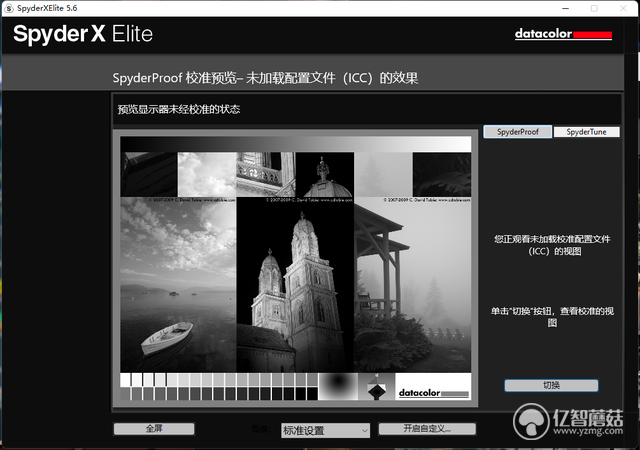Click the 您正观看未加载校准配置文件 message
640x450 pixels.
(552, 245)
